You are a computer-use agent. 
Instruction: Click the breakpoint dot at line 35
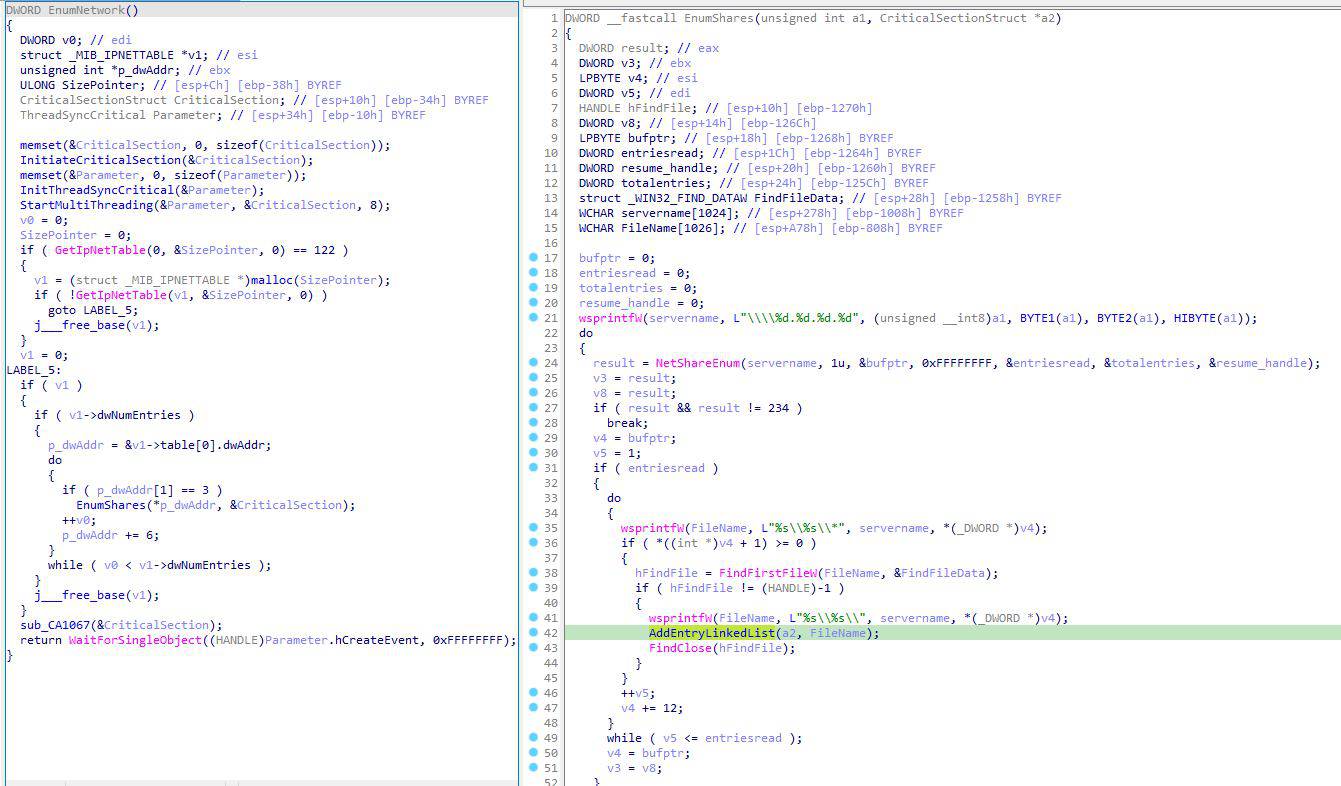535,528
